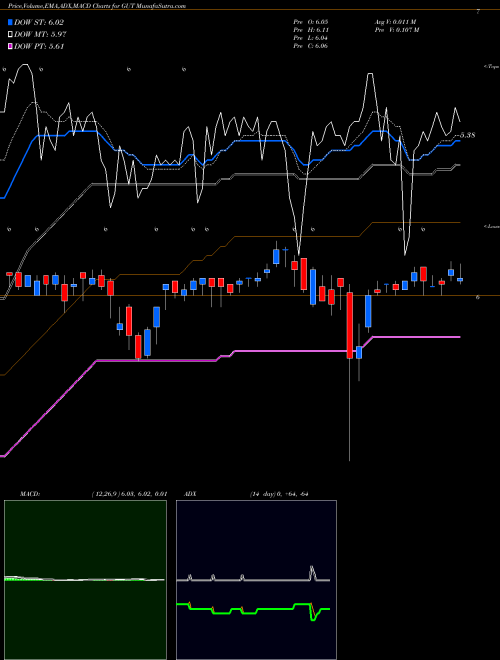The height and width of the screenshot is (660, 500).
Task: Click the 'Pre C: 6.06' value
Action: (x=311, y=45)
